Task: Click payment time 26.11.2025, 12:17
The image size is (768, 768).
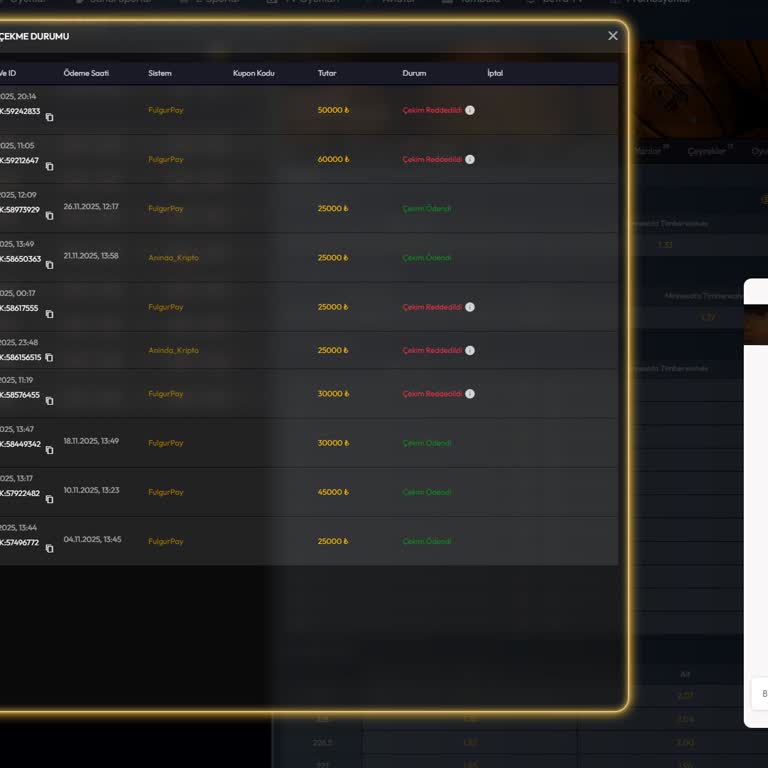Action: (91, 207)
